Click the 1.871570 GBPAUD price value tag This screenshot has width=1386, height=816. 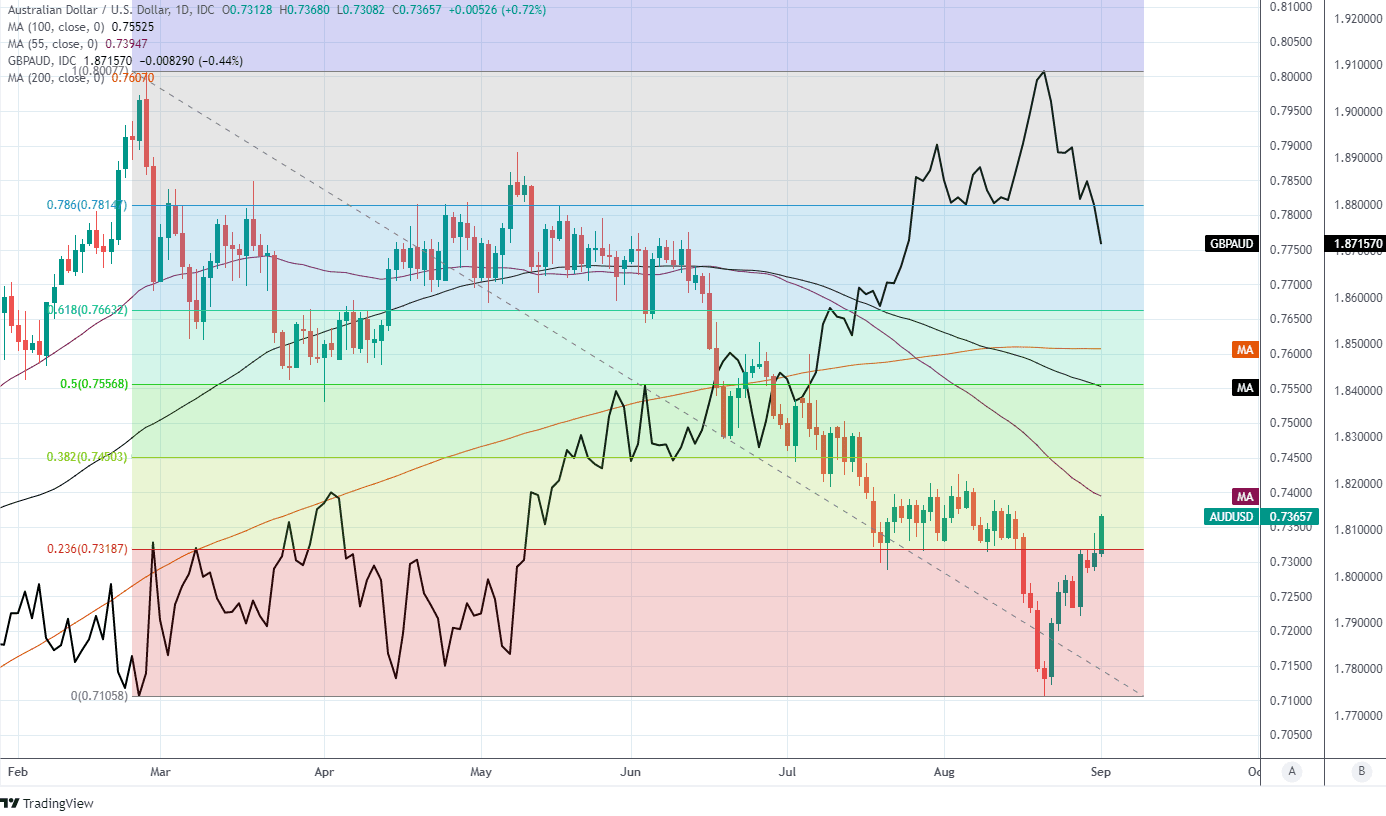coord(1354,244)
